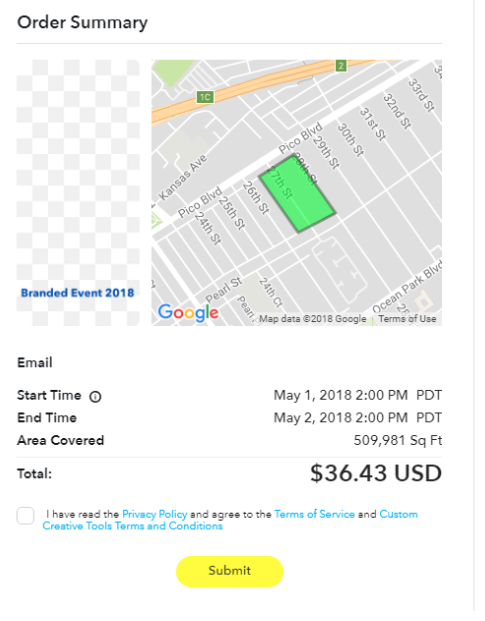Open the map Terms of Use link
Viewport: 485px width, 621px height.
coord(407,319)
